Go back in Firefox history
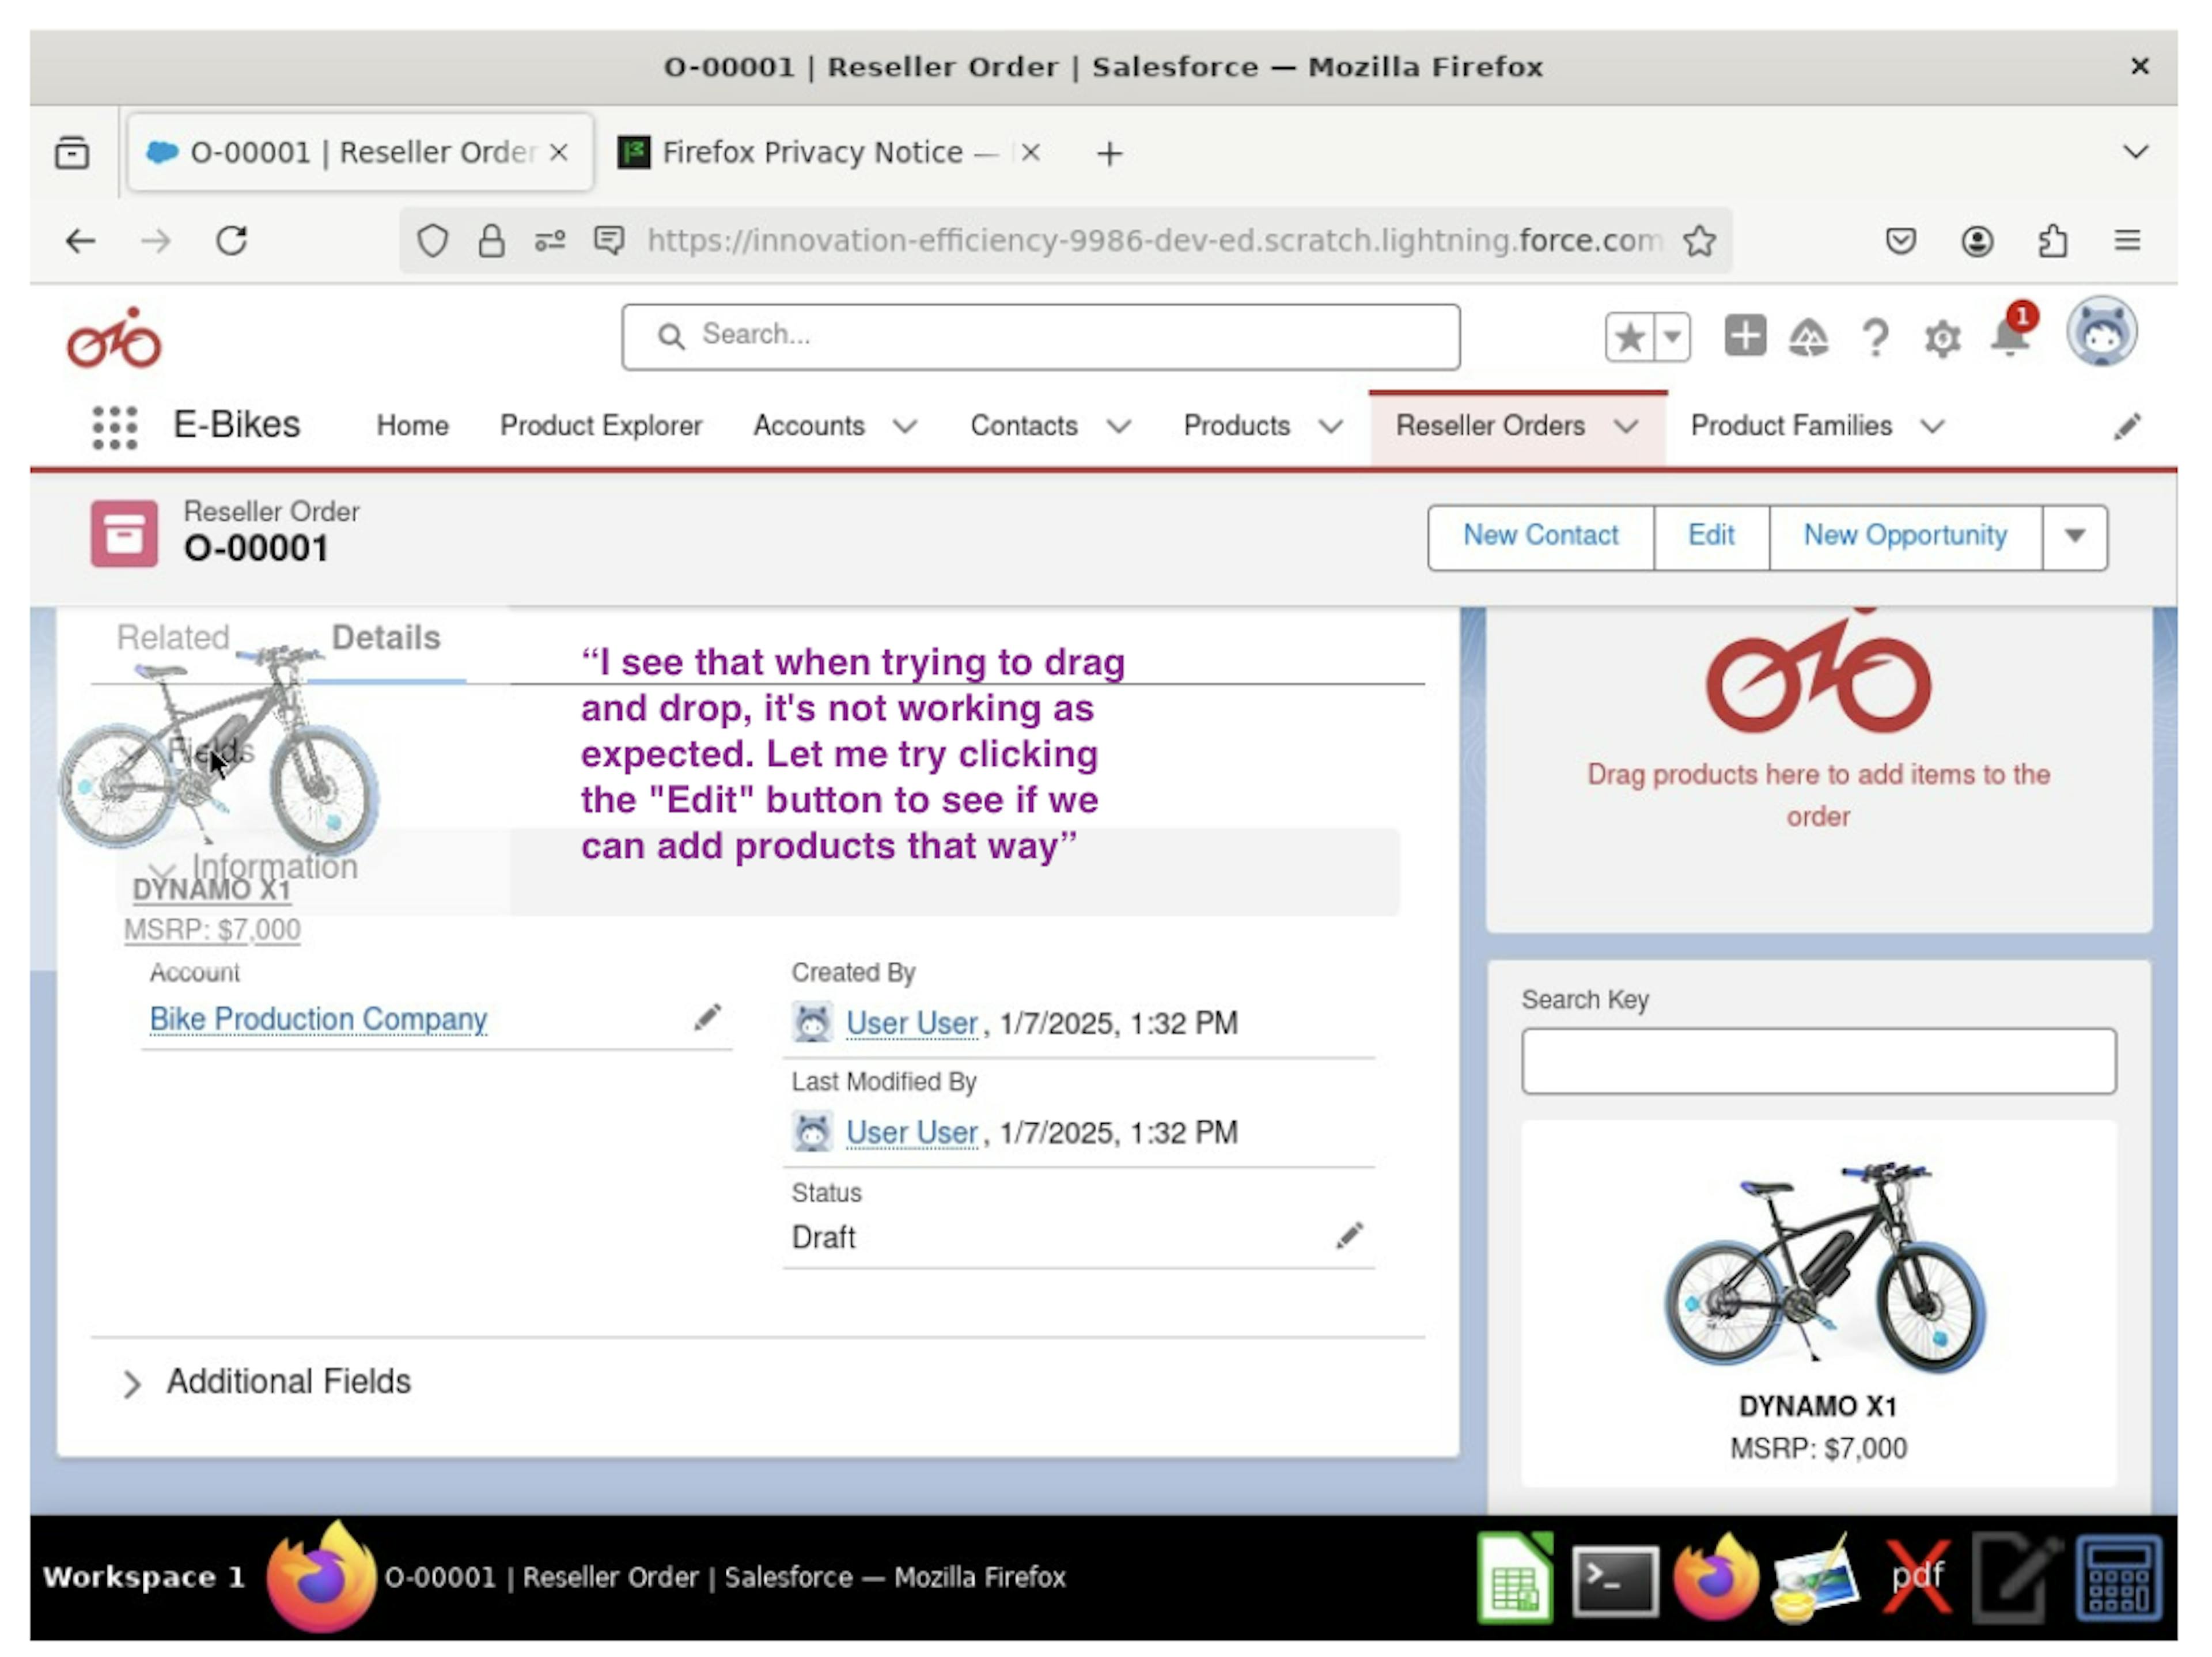 80,241
